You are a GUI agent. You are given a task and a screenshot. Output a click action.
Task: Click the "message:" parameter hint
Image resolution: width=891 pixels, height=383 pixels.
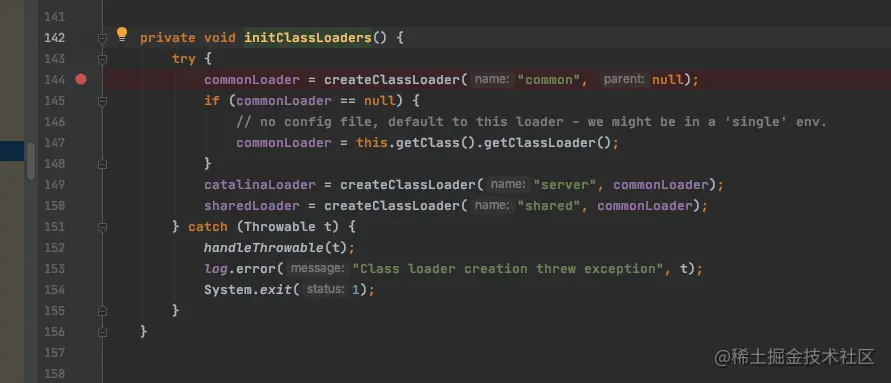pos(317,268)
